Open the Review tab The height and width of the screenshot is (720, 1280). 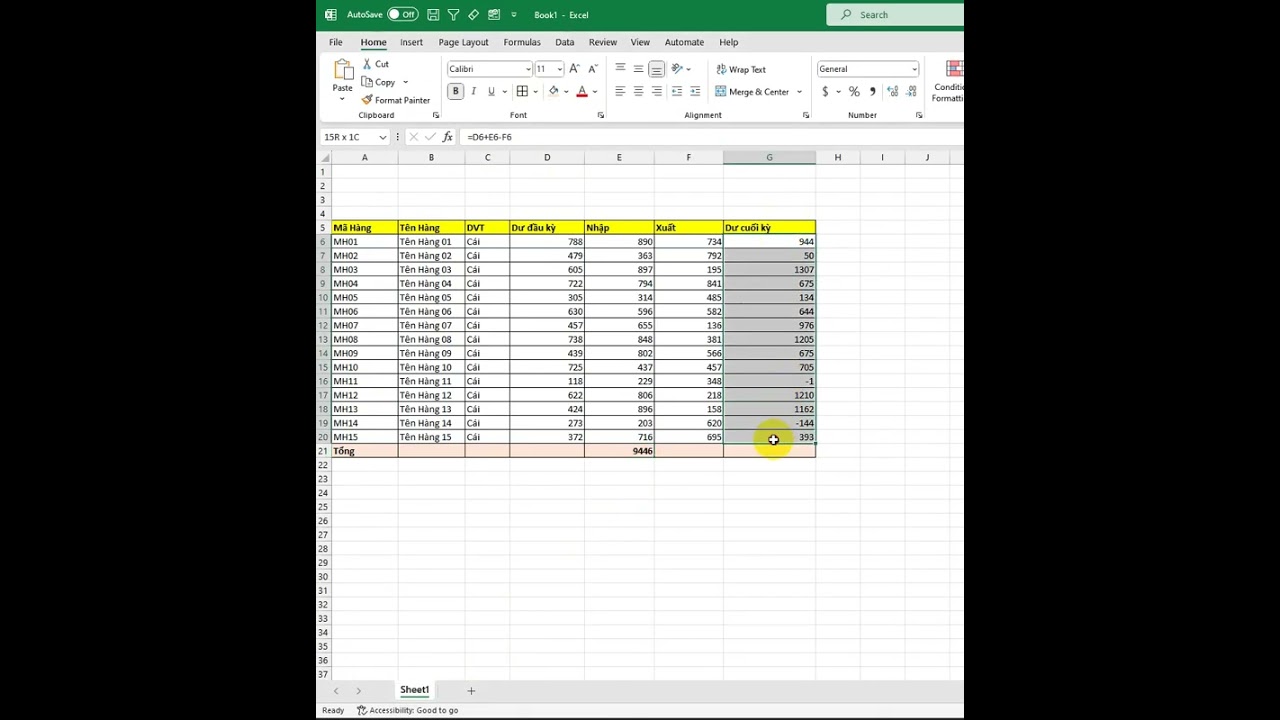click(603, 42)
